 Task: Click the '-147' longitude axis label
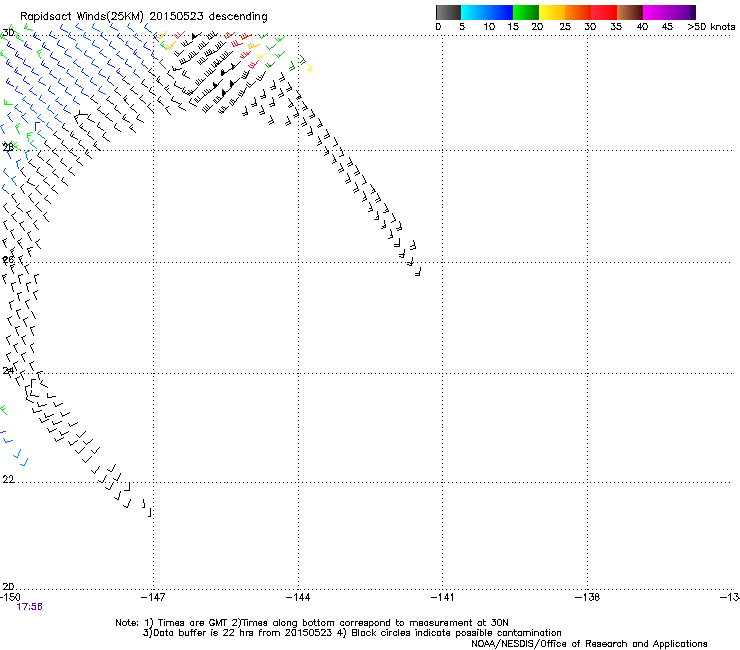pyautogui.click(x=153, y=597)
